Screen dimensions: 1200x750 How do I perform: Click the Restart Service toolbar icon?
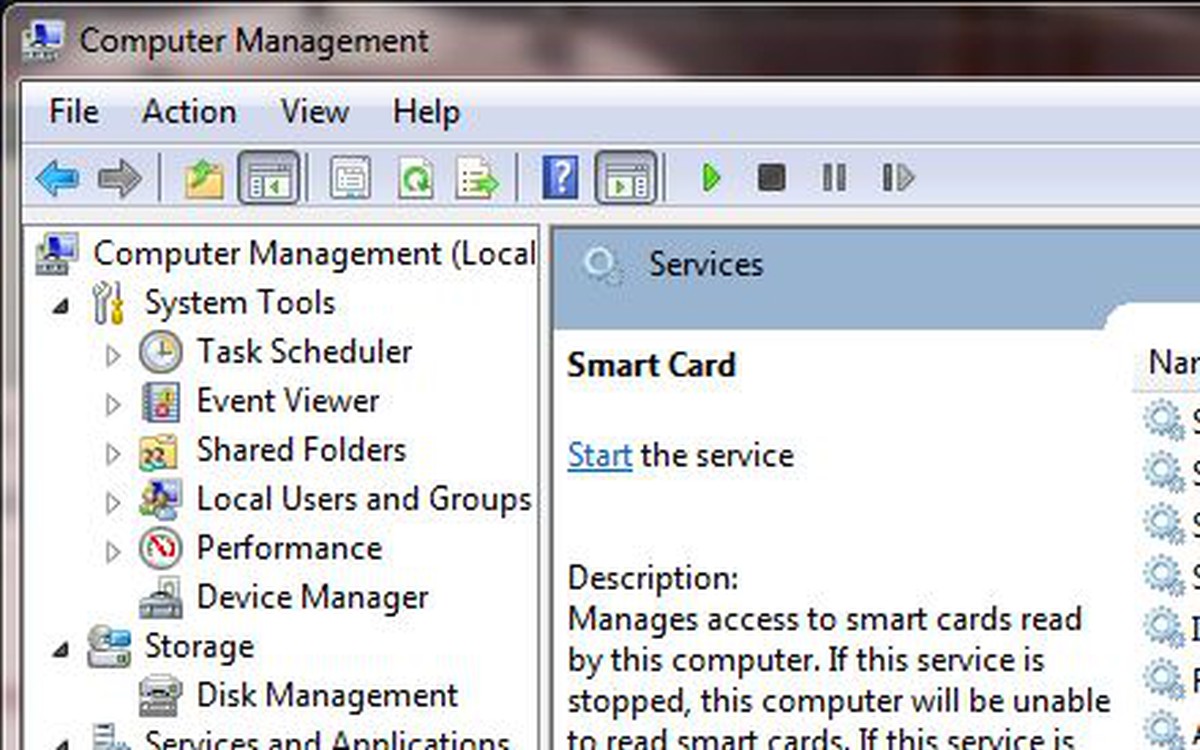898,178
